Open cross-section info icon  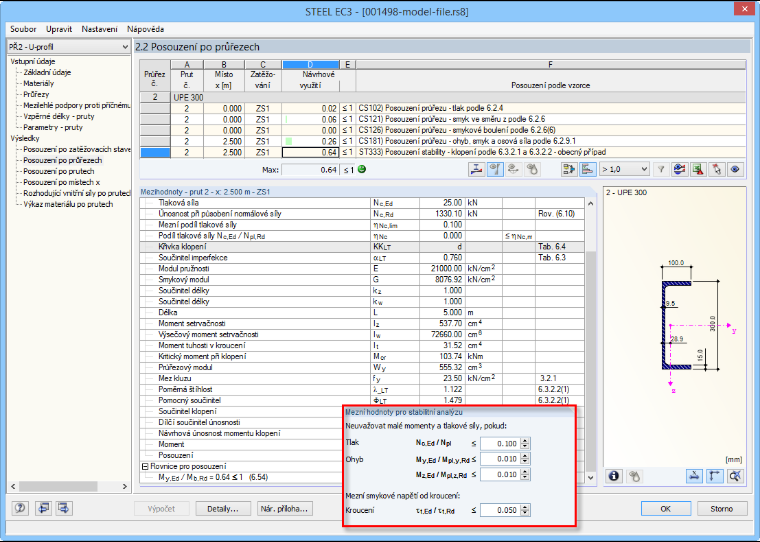[x=614, y=476]
